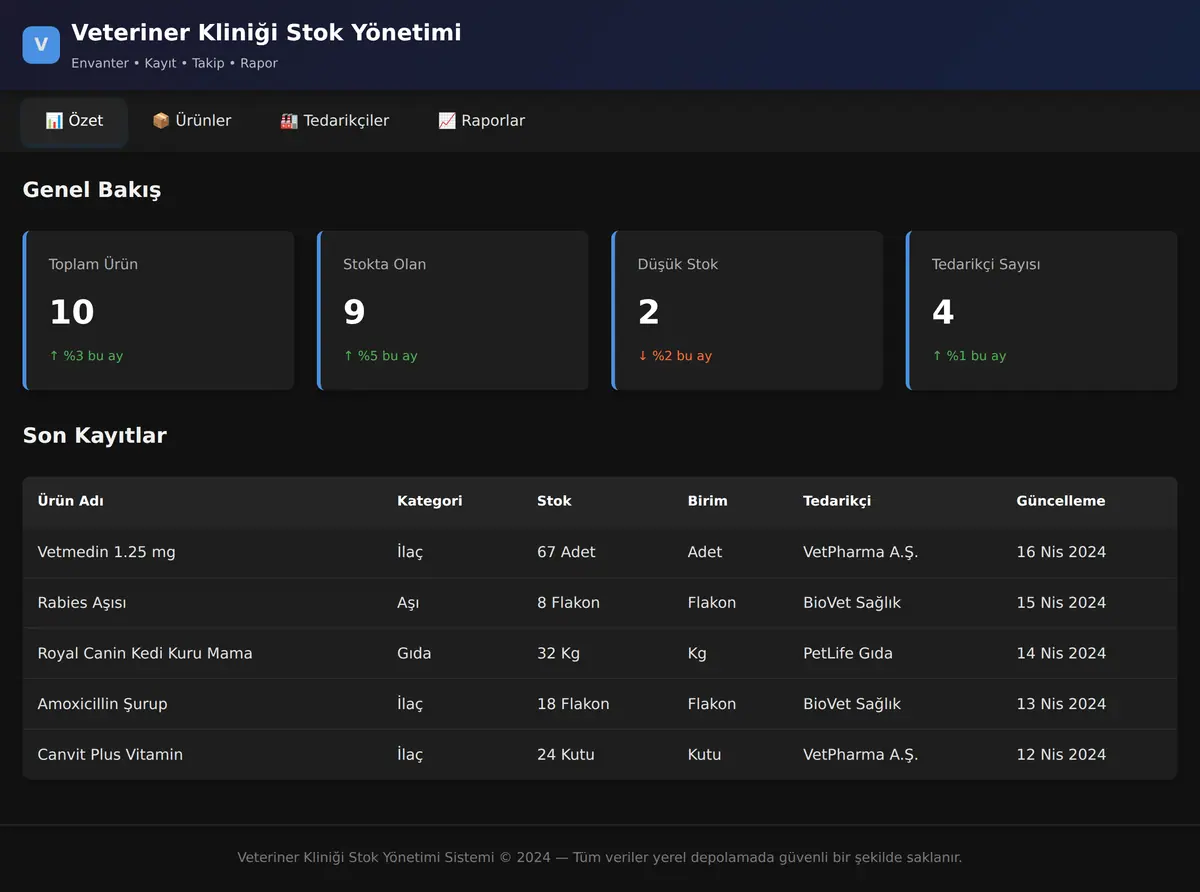Click the Kategori column header
The height and width of the screenshot is (892, 1200).
(429, 501)
